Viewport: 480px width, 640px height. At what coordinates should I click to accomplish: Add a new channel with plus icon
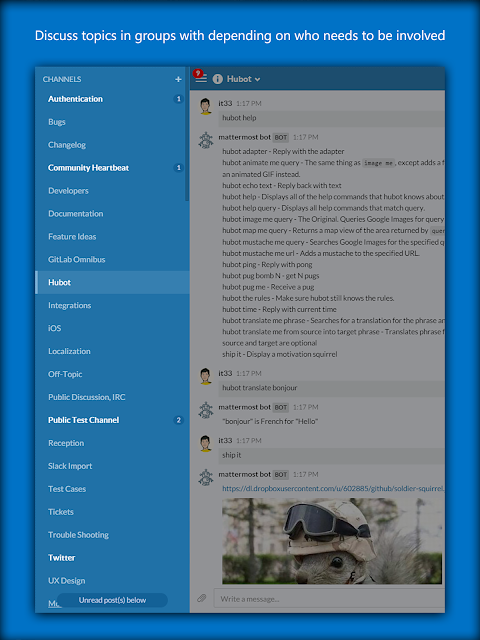pyautogui.click(x=178, y=79)
